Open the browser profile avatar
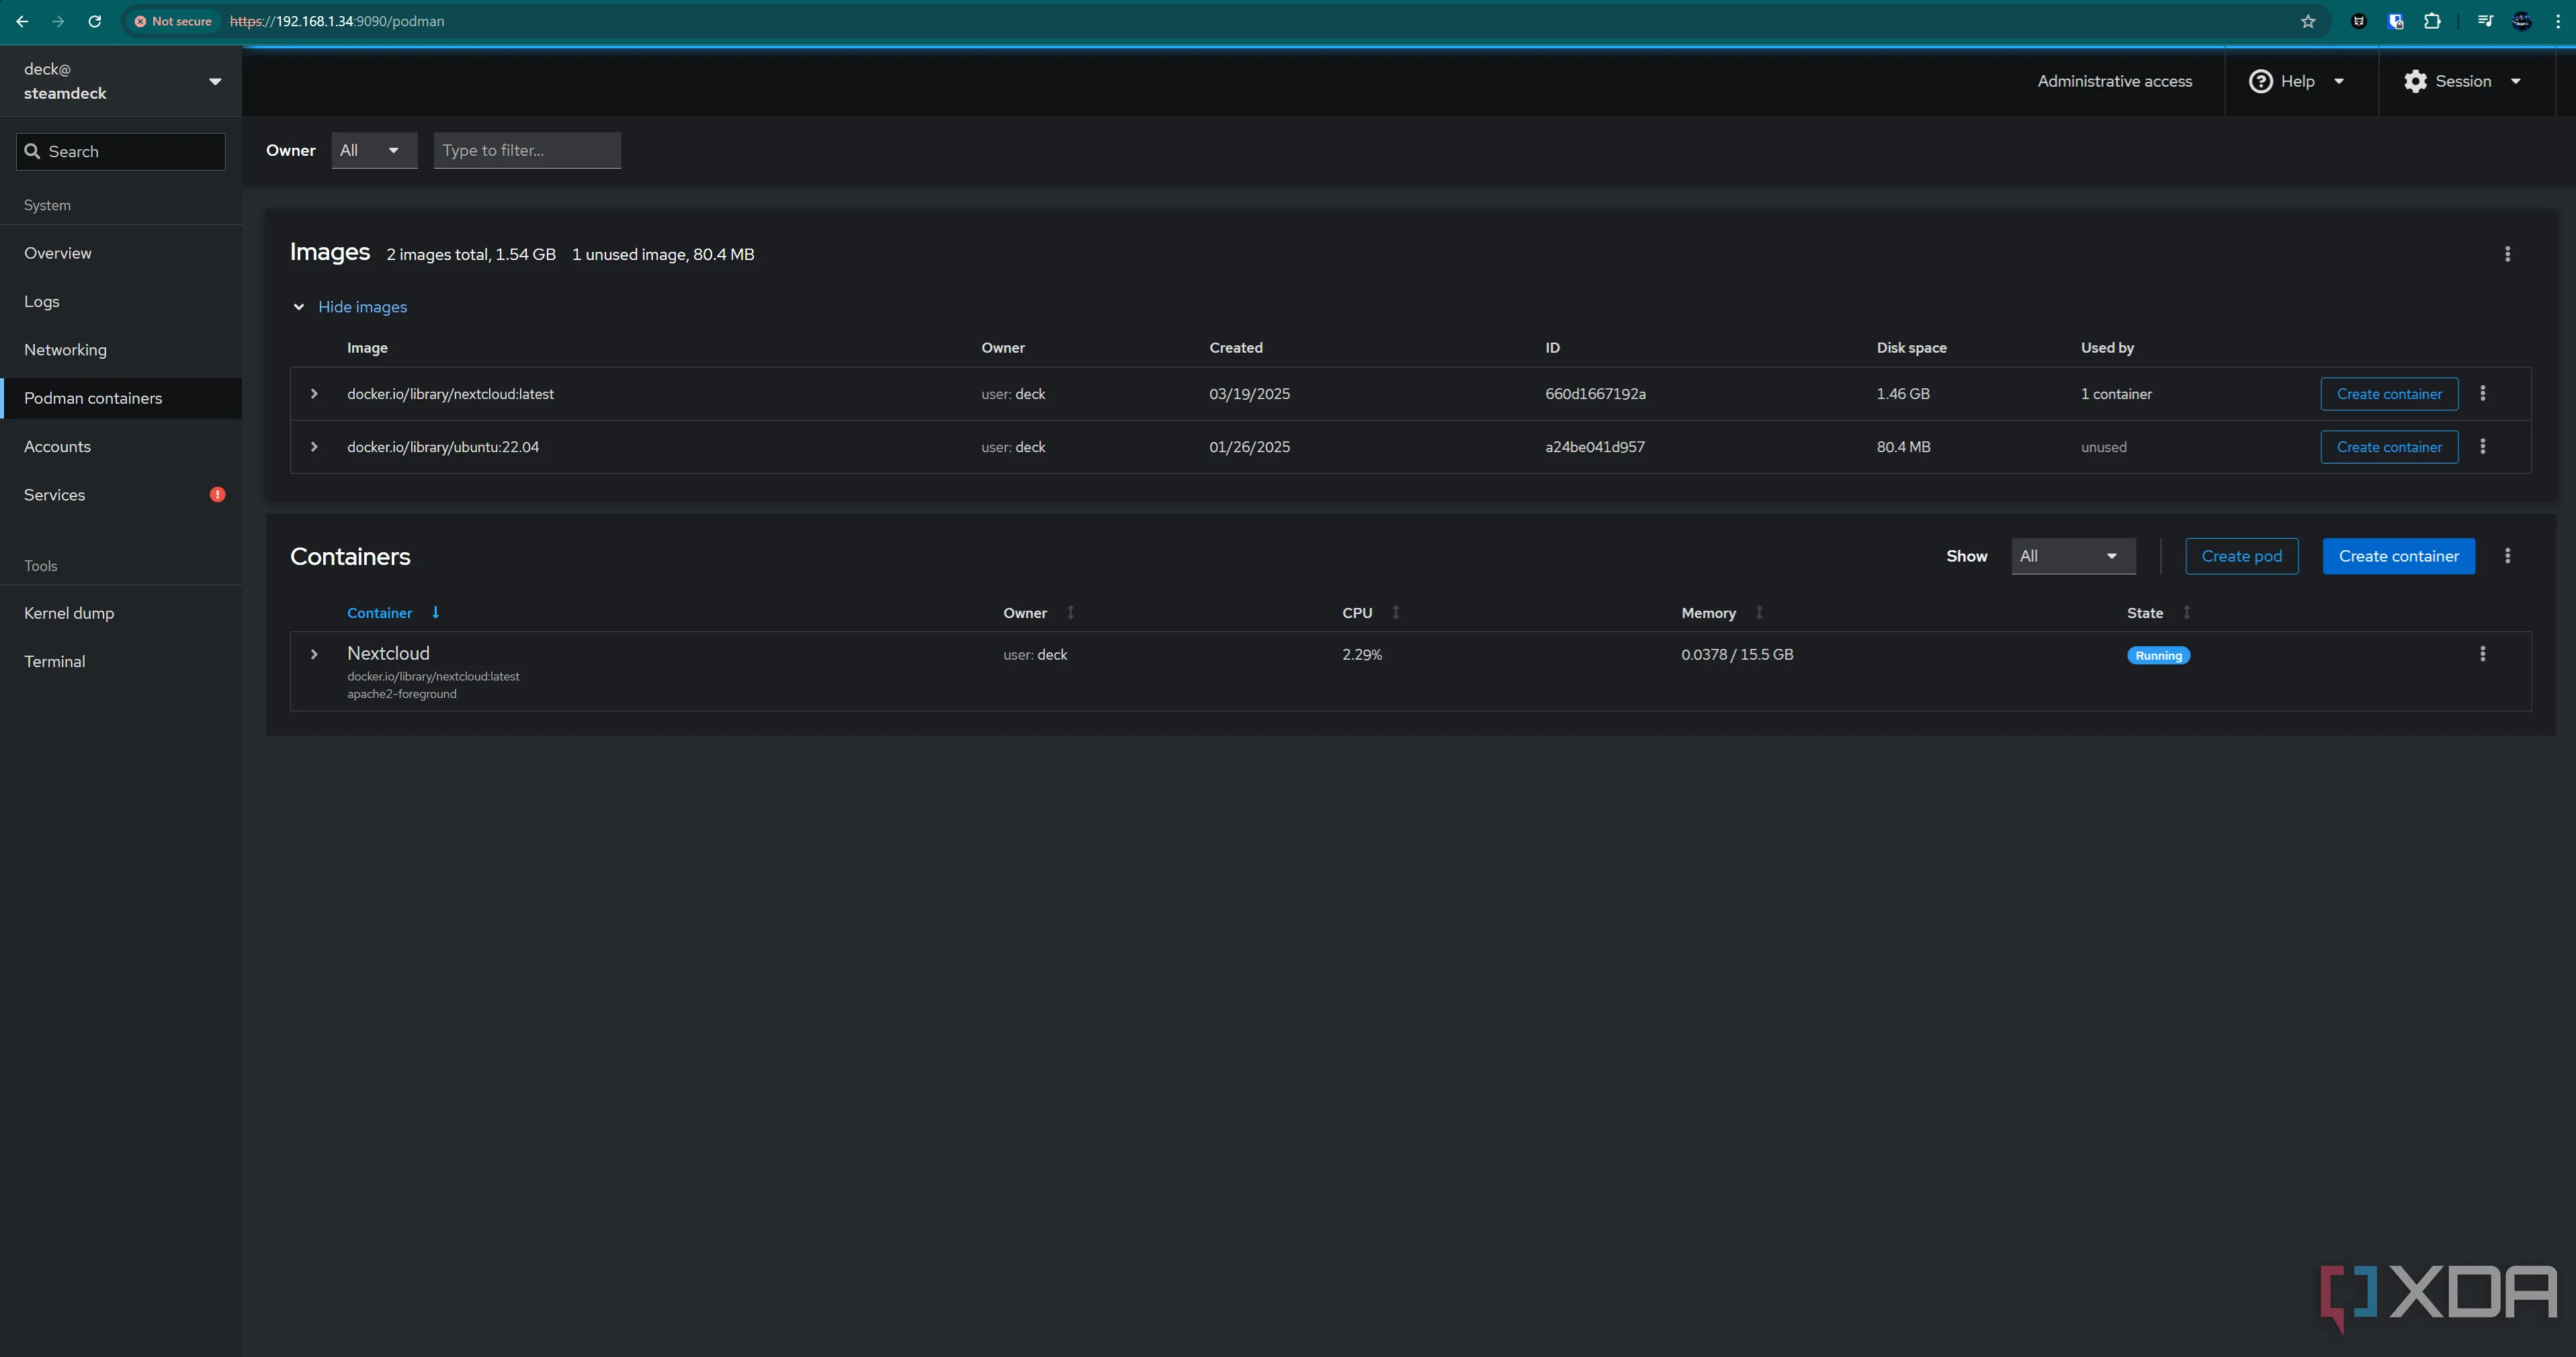2576x1357 pixels. click(2522, 21)
